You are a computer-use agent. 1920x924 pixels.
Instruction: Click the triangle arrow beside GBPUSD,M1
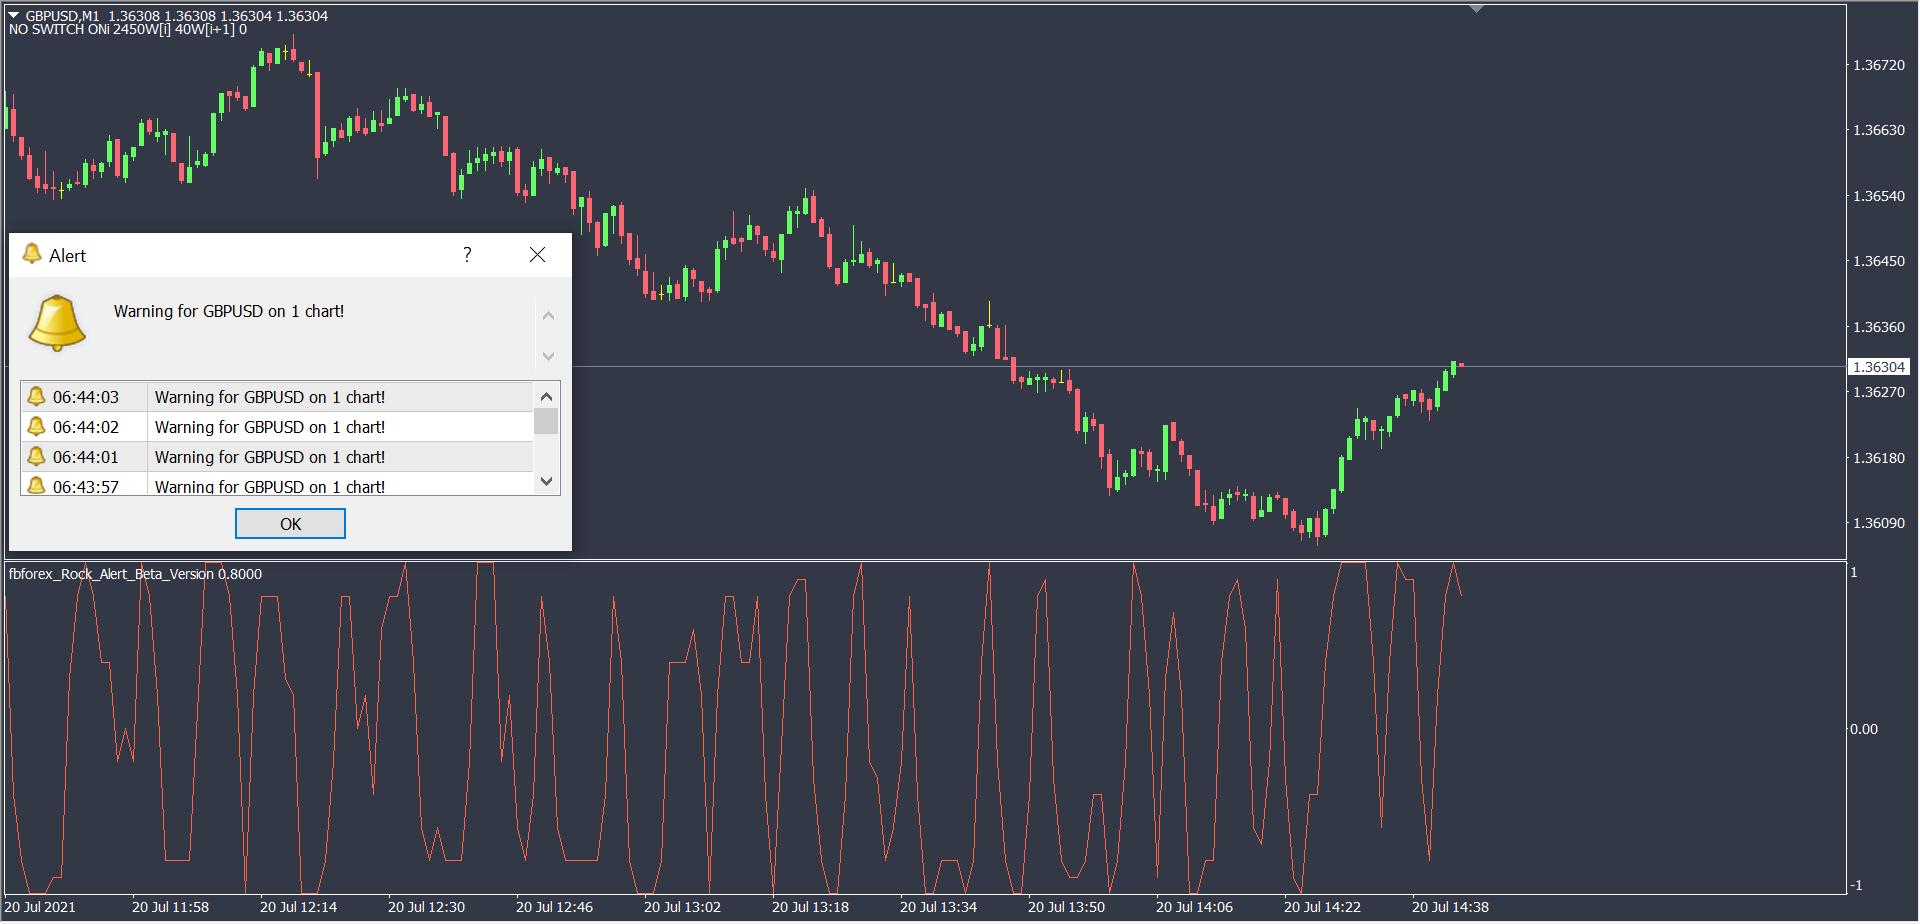coord(14,16)
